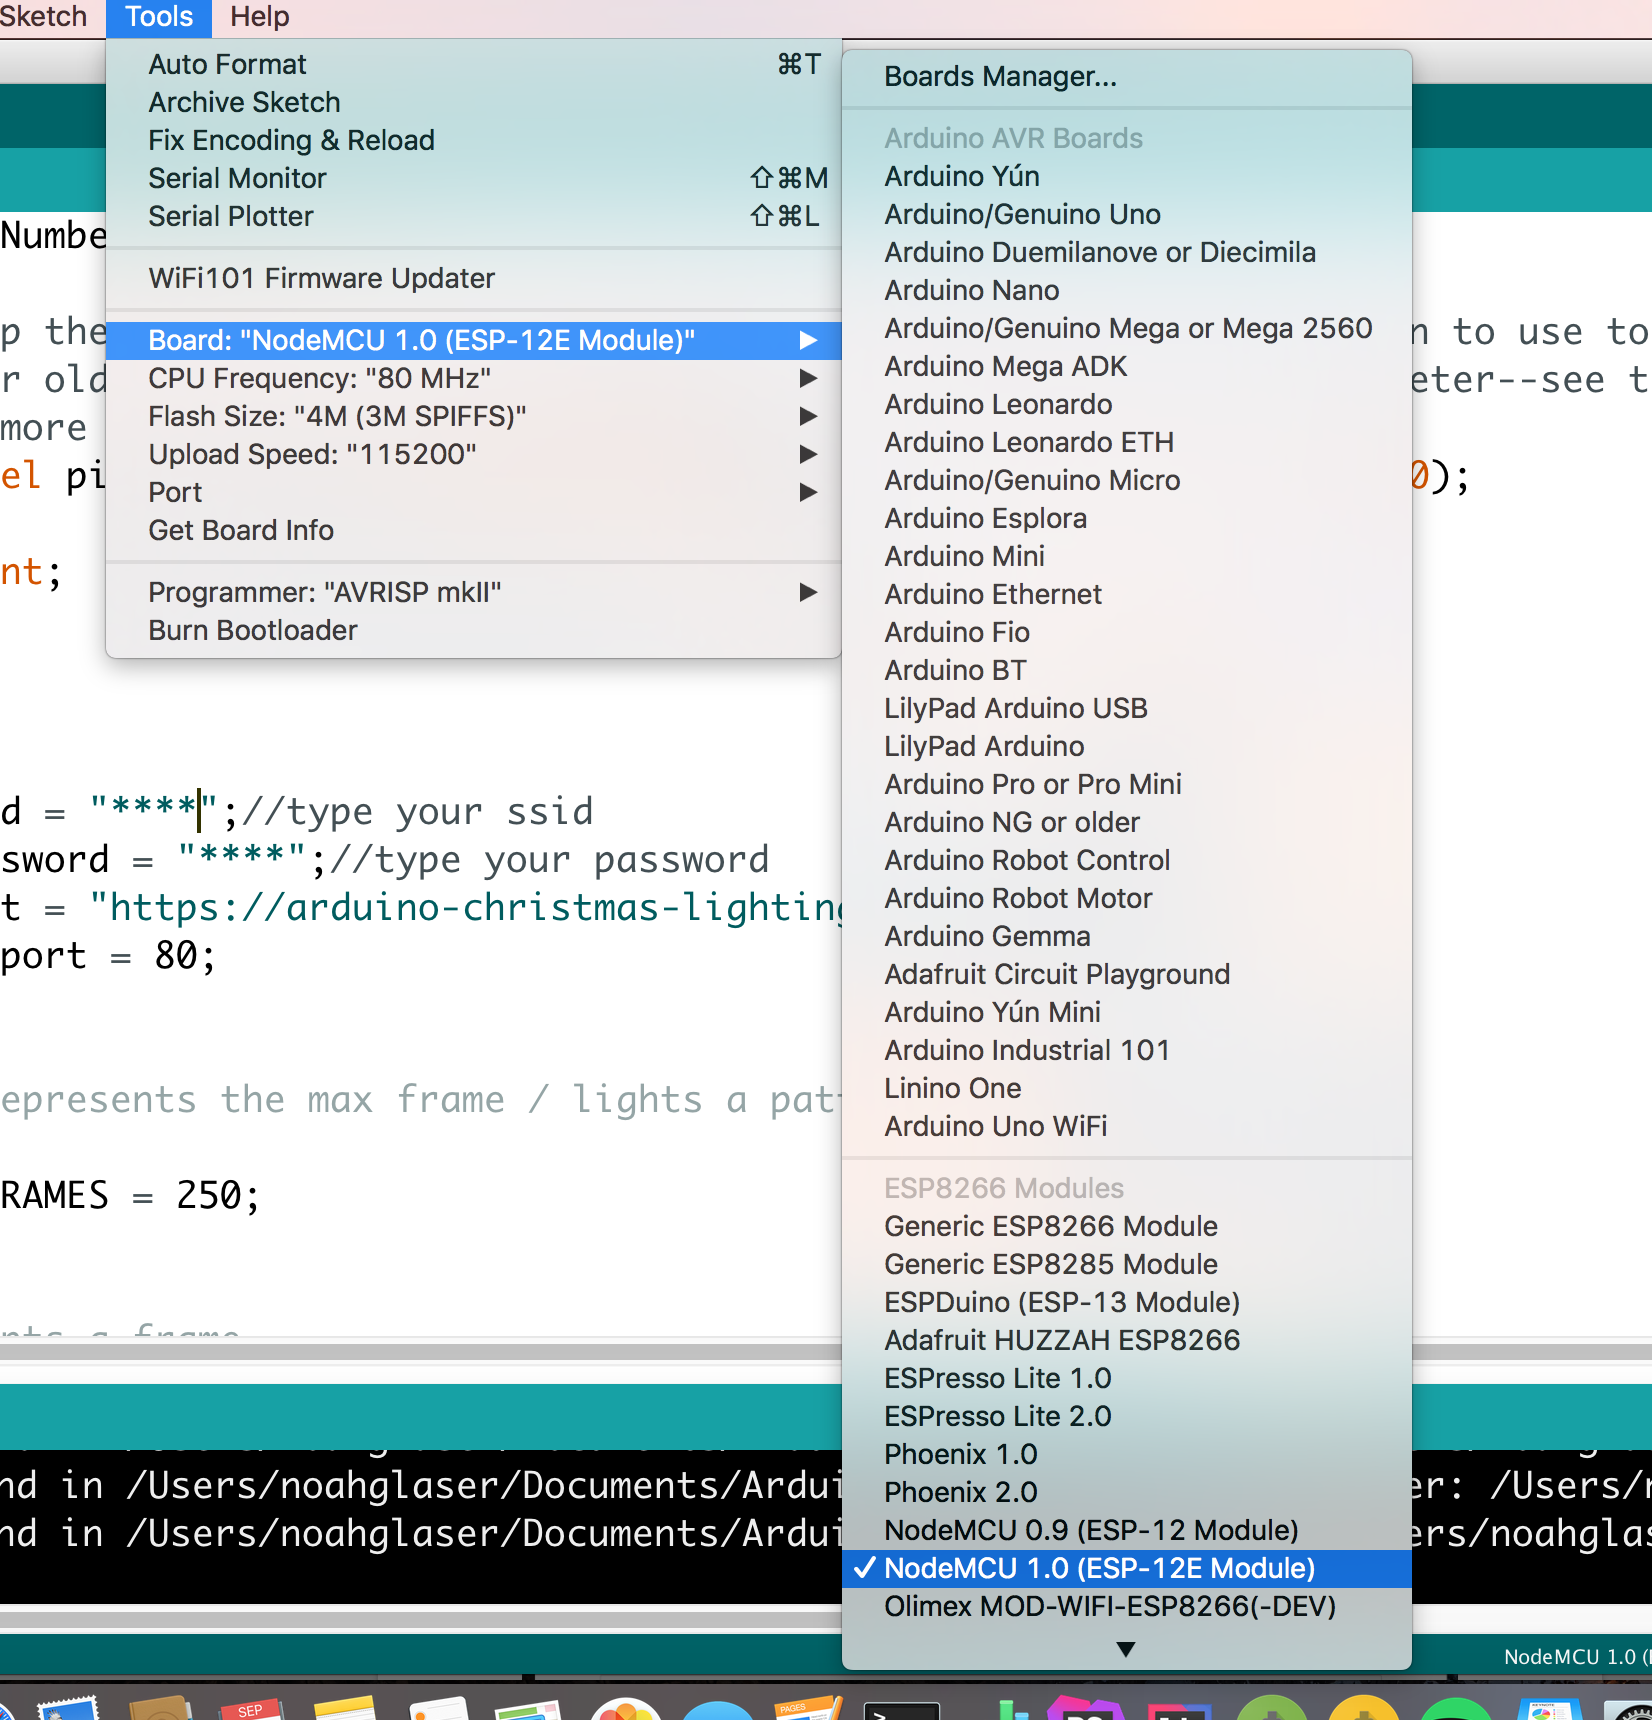The height and width of the screenshot is (1720, 1652).
Task: Open the Help menu
Action: point(259,17)
